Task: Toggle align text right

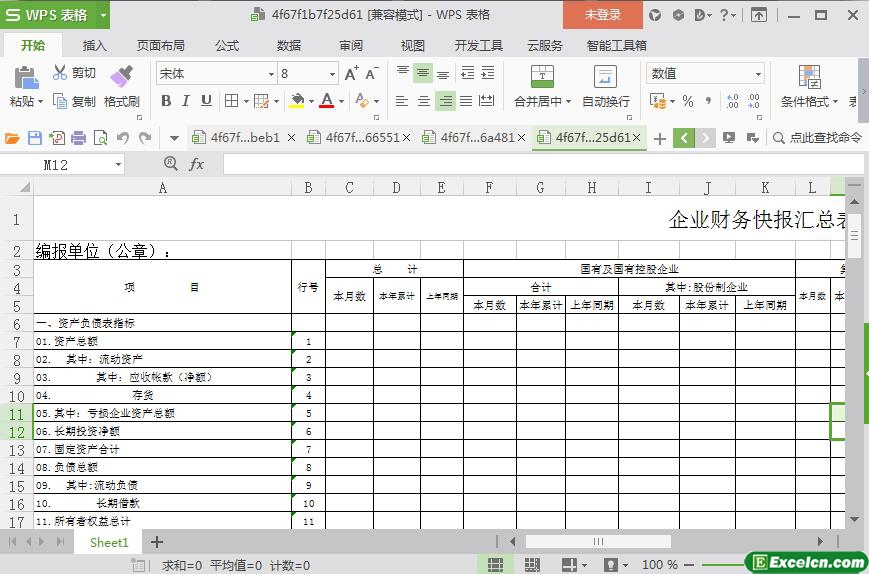Action: point(445,101)
